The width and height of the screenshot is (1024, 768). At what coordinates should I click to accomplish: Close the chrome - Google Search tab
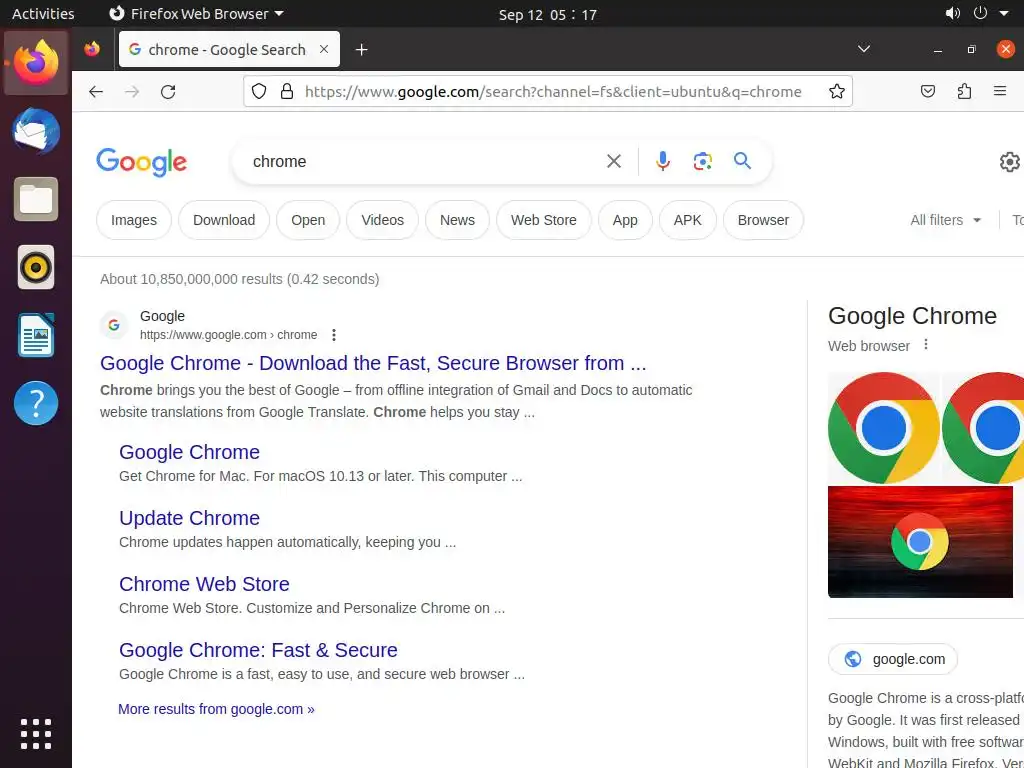click(324, 49)
